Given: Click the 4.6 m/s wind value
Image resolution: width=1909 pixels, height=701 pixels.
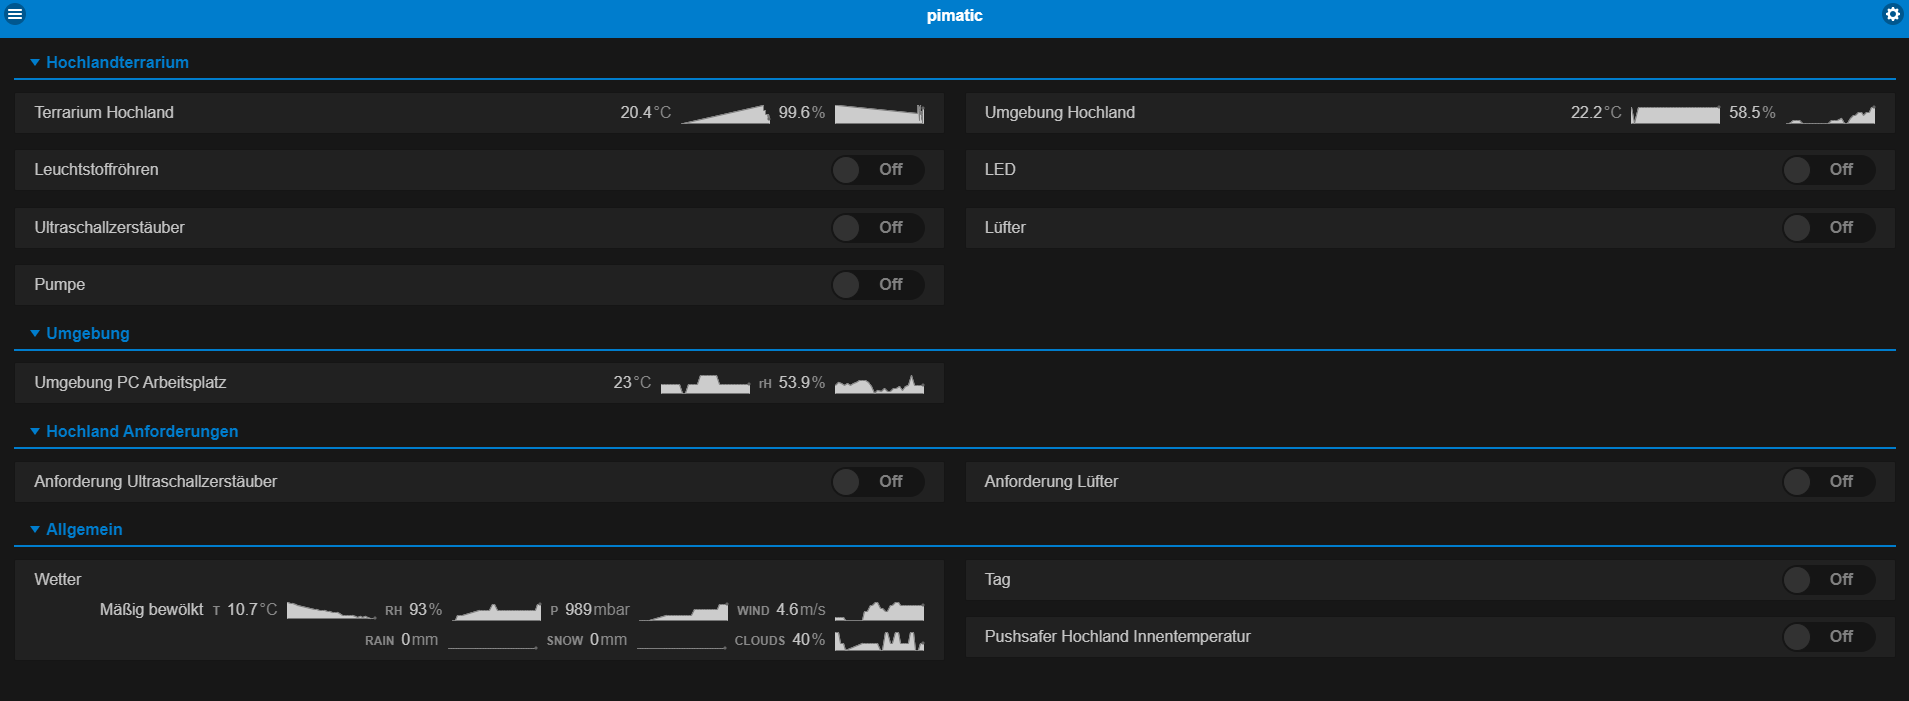Looking at the screenshot, I should 801,610.
